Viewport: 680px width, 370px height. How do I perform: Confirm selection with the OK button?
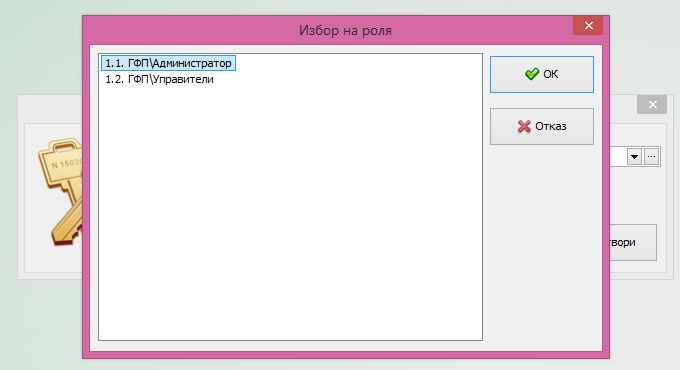(542, 74)
